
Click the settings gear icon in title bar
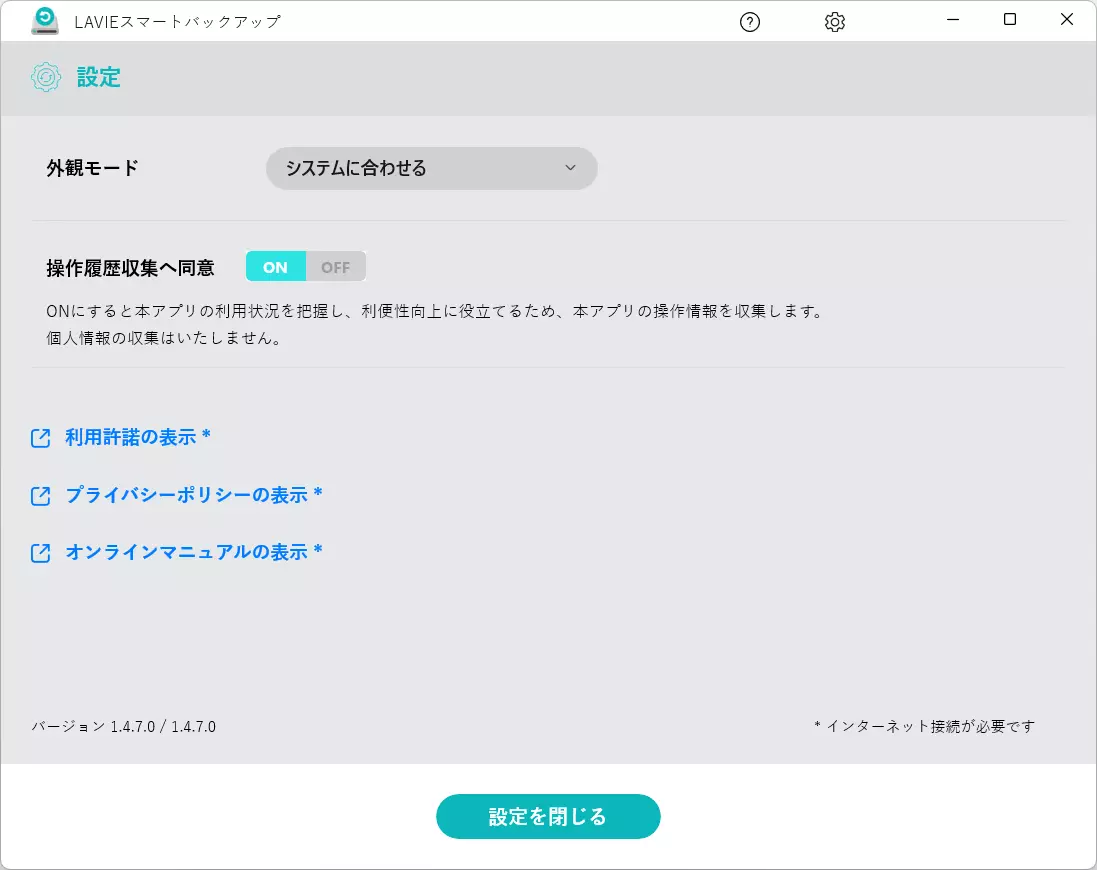(x=835, y=22)
